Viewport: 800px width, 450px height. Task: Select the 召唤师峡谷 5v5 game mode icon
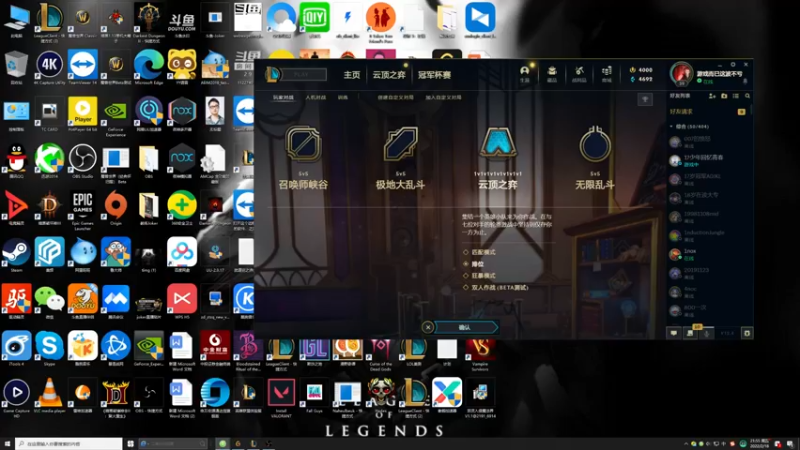pyautogui.click(x=303, y=144)
